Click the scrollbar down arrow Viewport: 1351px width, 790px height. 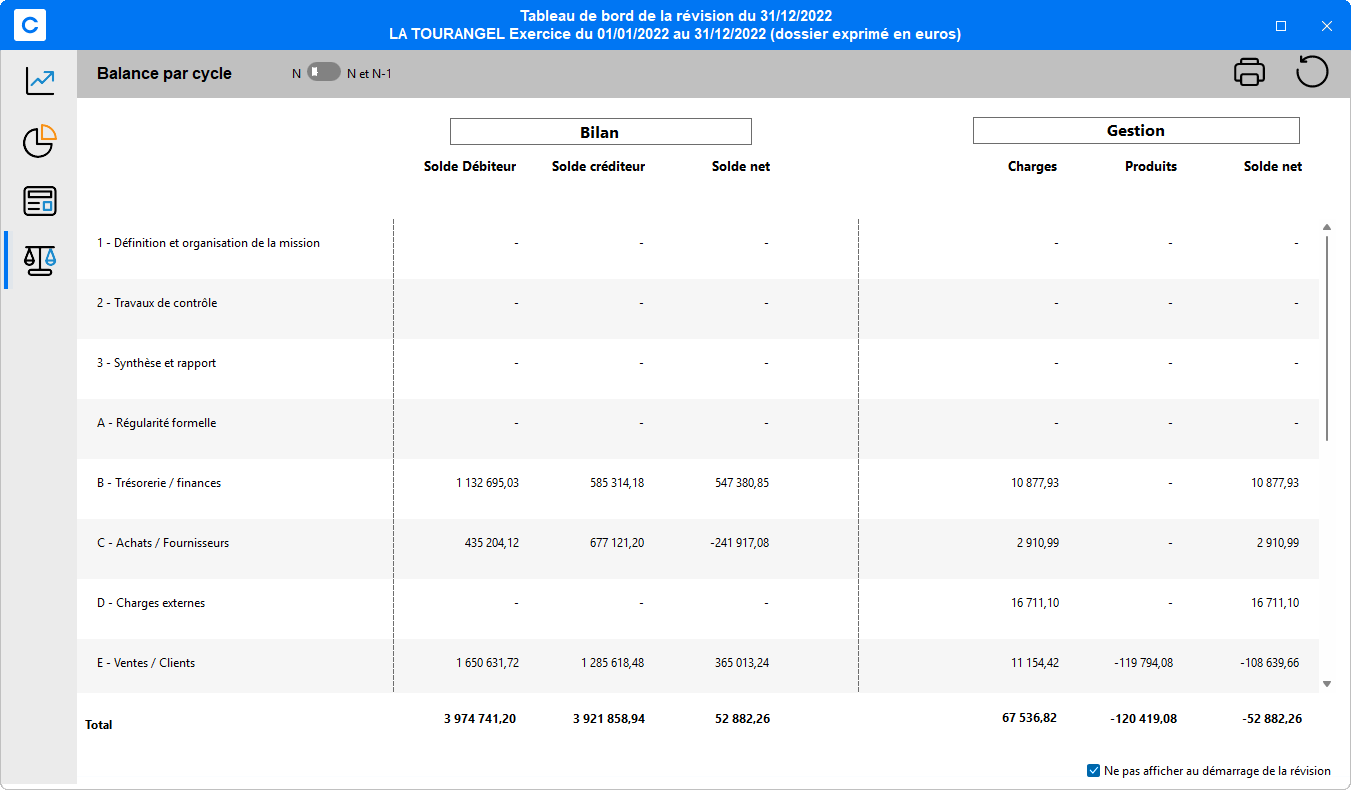click(x=1327, y=684)
